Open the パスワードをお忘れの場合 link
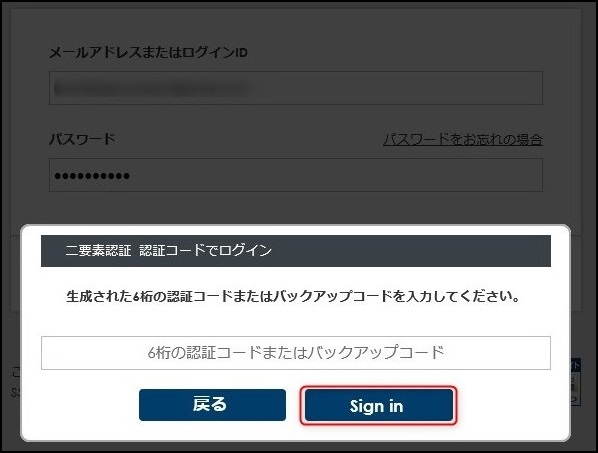Viewport: 598px width, 453px height. pos(463,139)
